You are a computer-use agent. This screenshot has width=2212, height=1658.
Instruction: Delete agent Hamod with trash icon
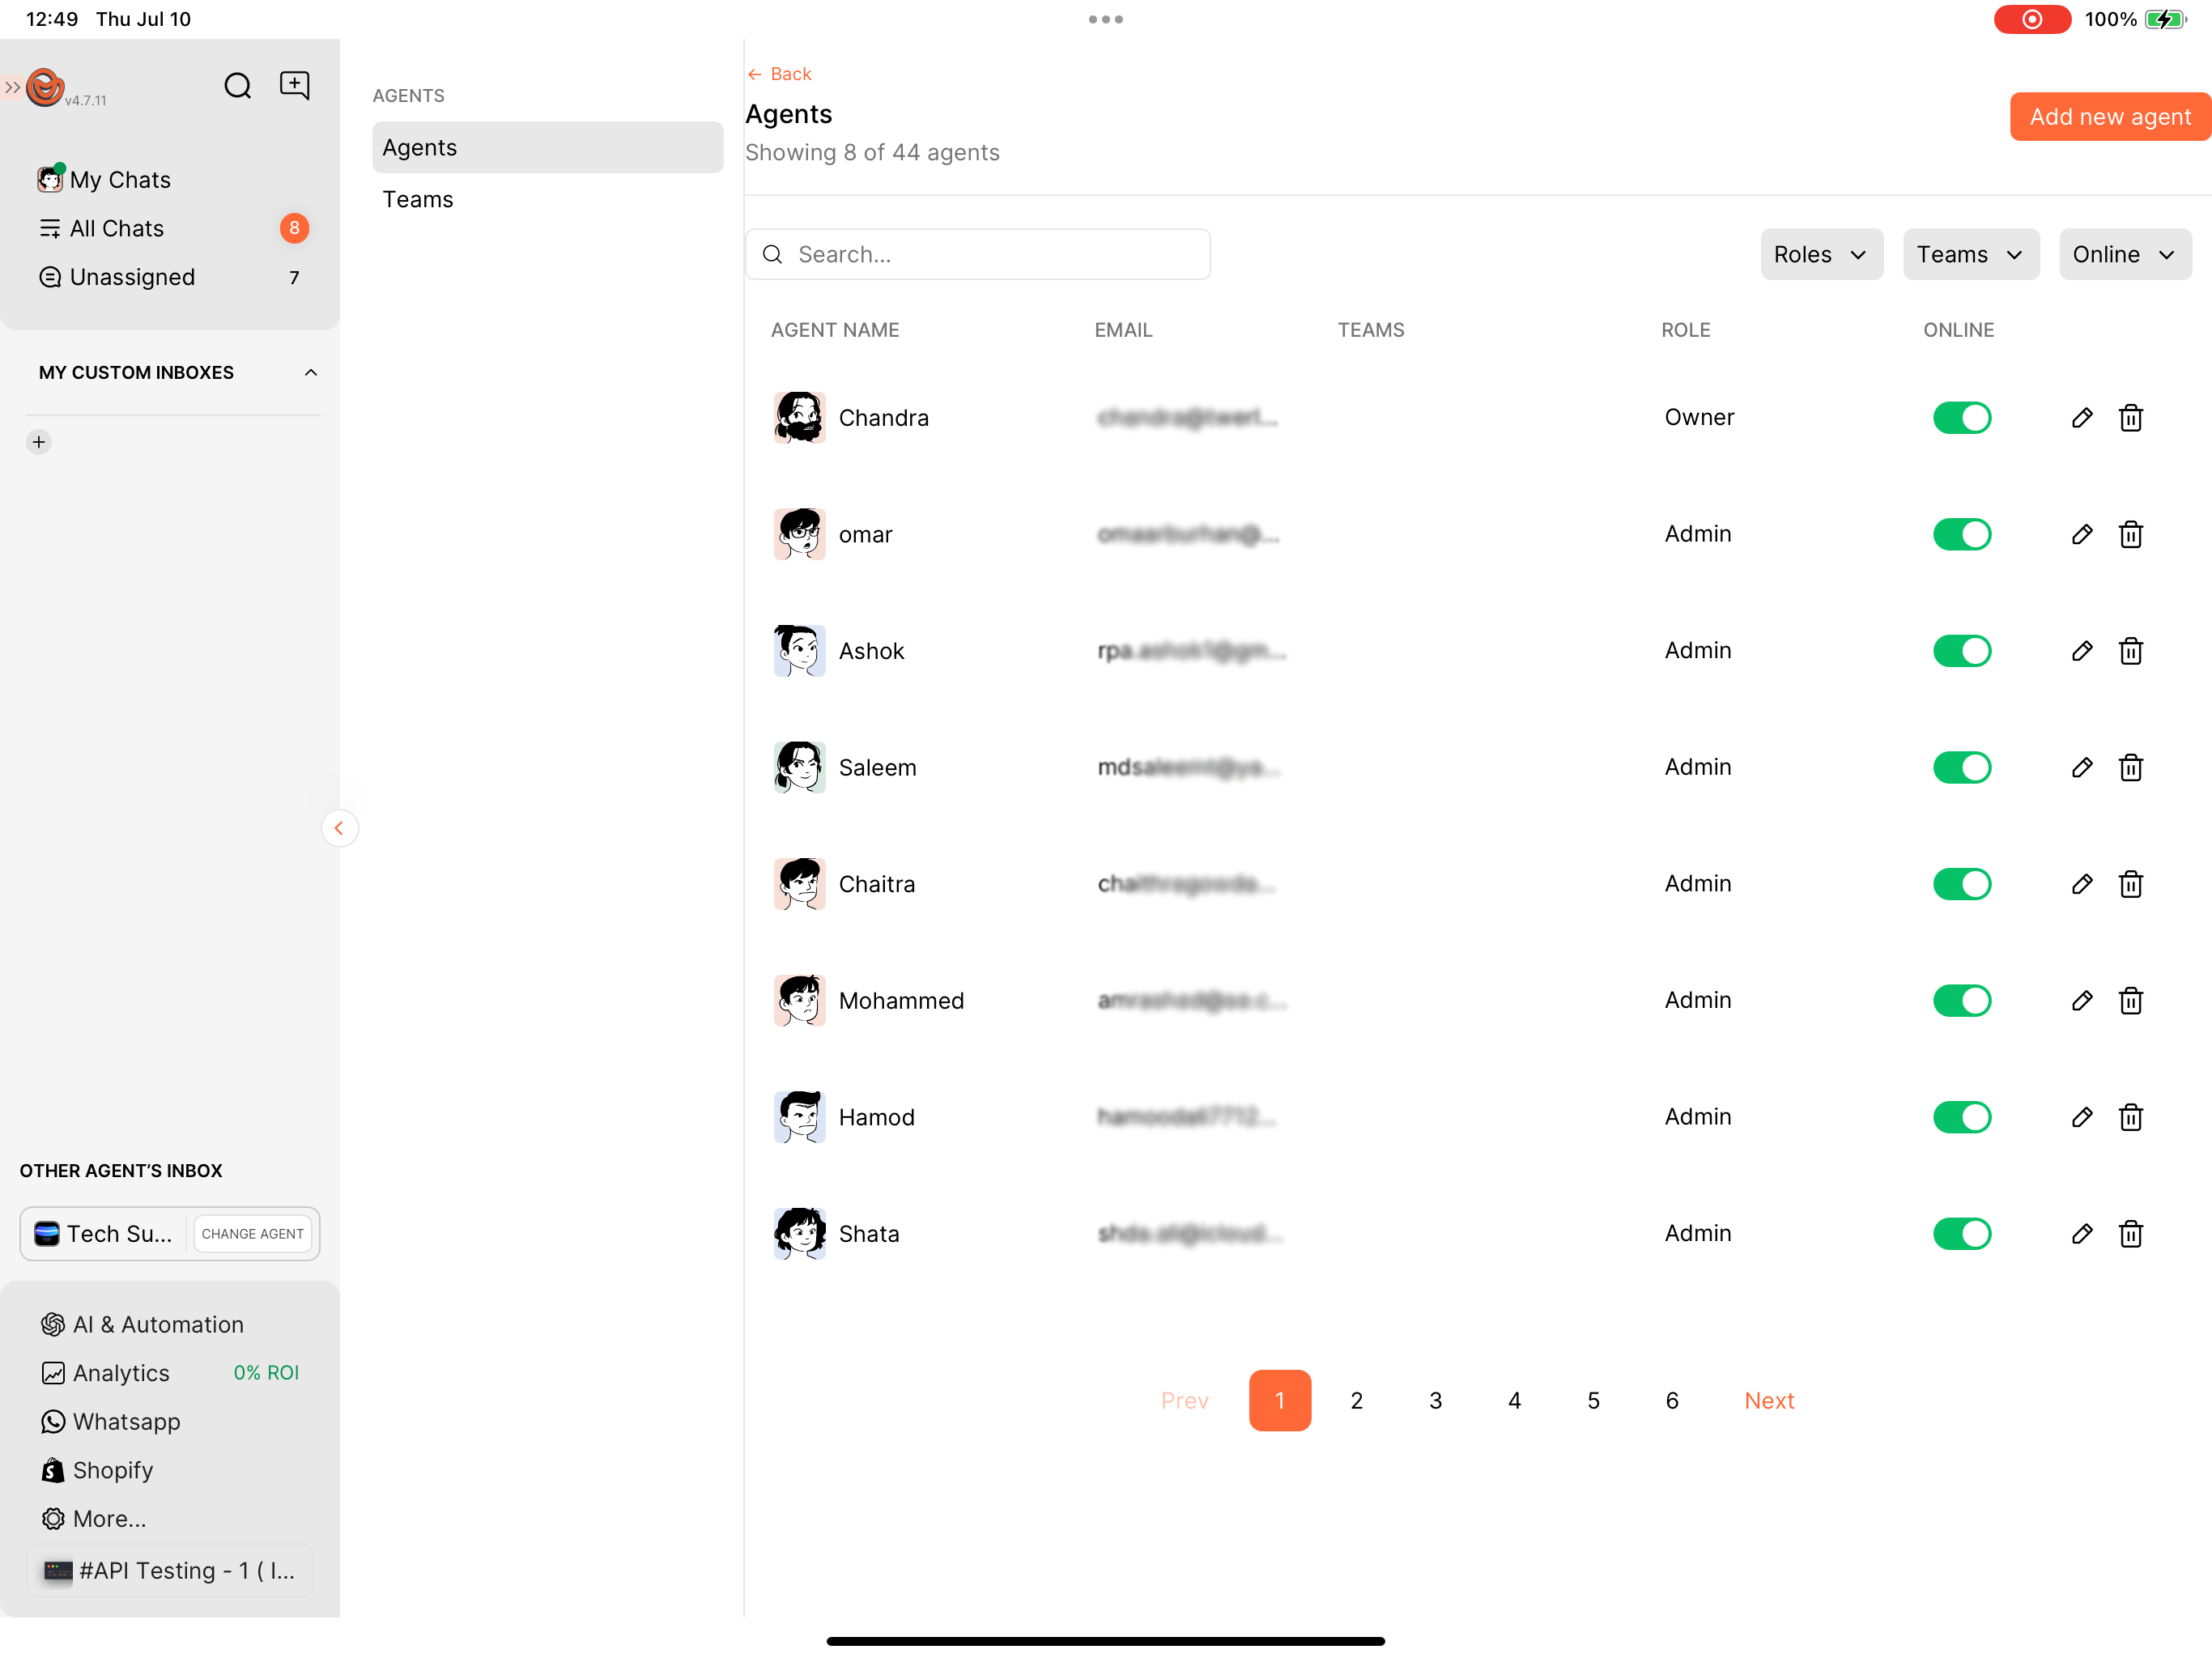2130,1117
